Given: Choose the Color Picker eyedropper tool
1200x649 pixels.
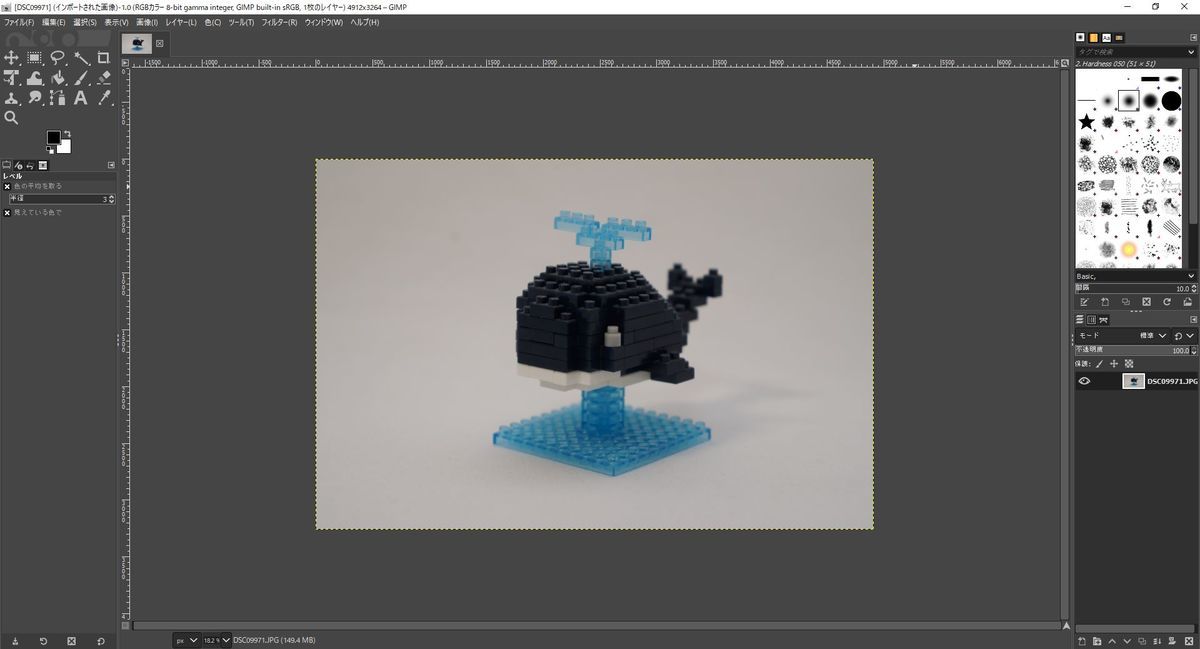Looking at the screenshot, I should tap(104, 98).
